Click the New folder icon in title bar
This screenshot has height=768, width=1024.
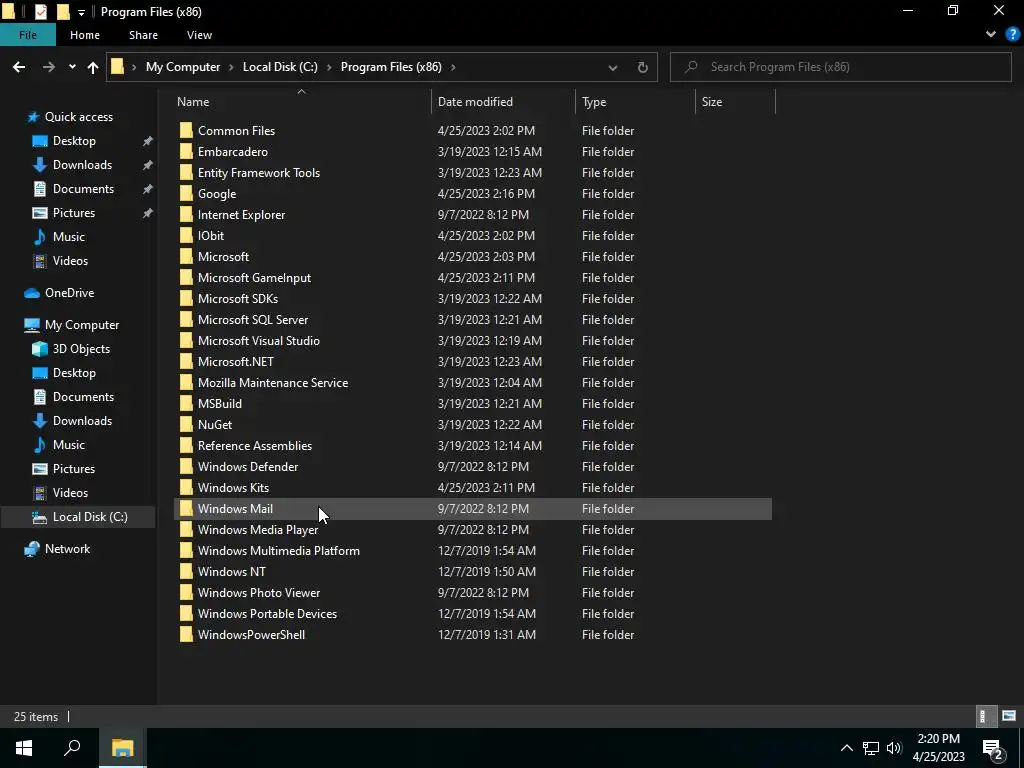(x=63, y=12)
